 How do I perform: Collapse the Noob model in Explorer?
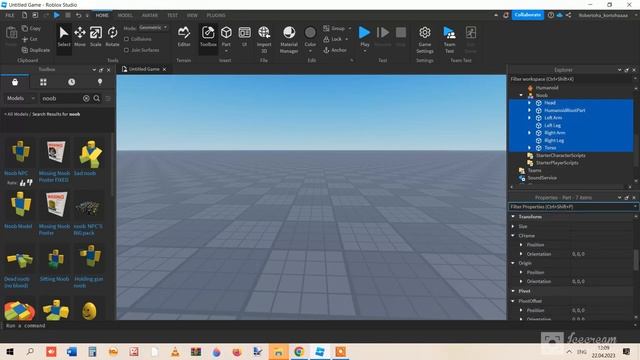(x=521, y=95)
